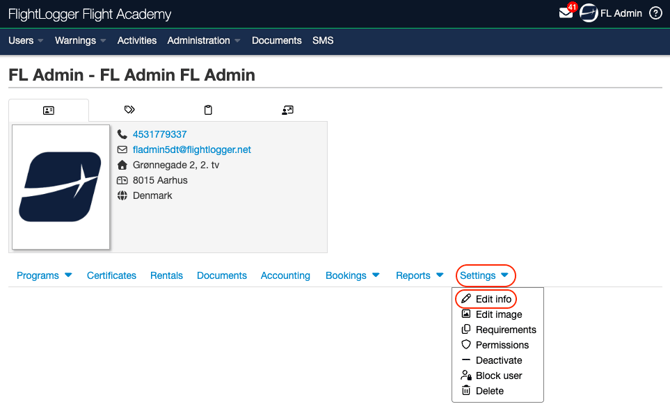Click the envelope icon beside the email address
The width and height of the screenshot is (670, 411).
[122, 150]
